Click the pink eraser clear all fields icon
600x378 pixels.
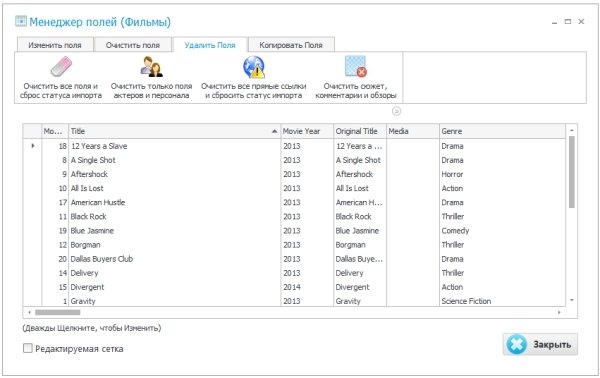pos(61,67)
